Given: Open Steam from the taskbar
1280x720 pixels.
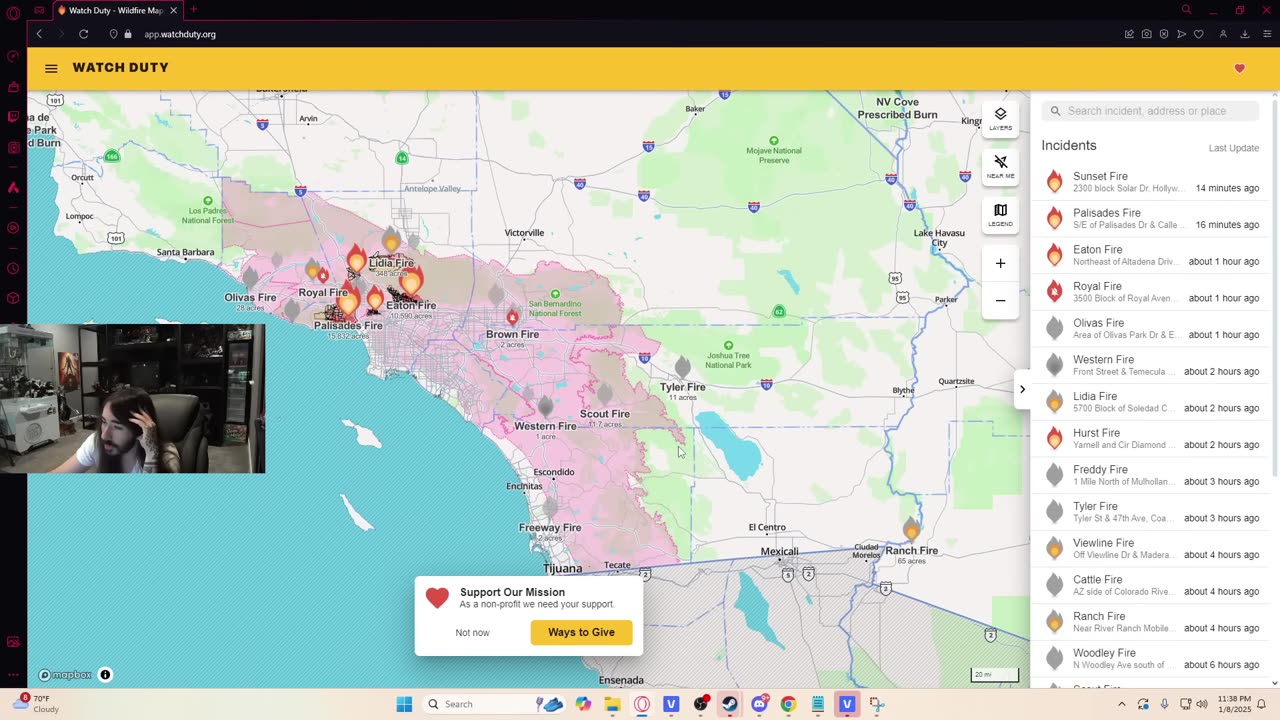Looking at the screenshot, I should point(730,704).
